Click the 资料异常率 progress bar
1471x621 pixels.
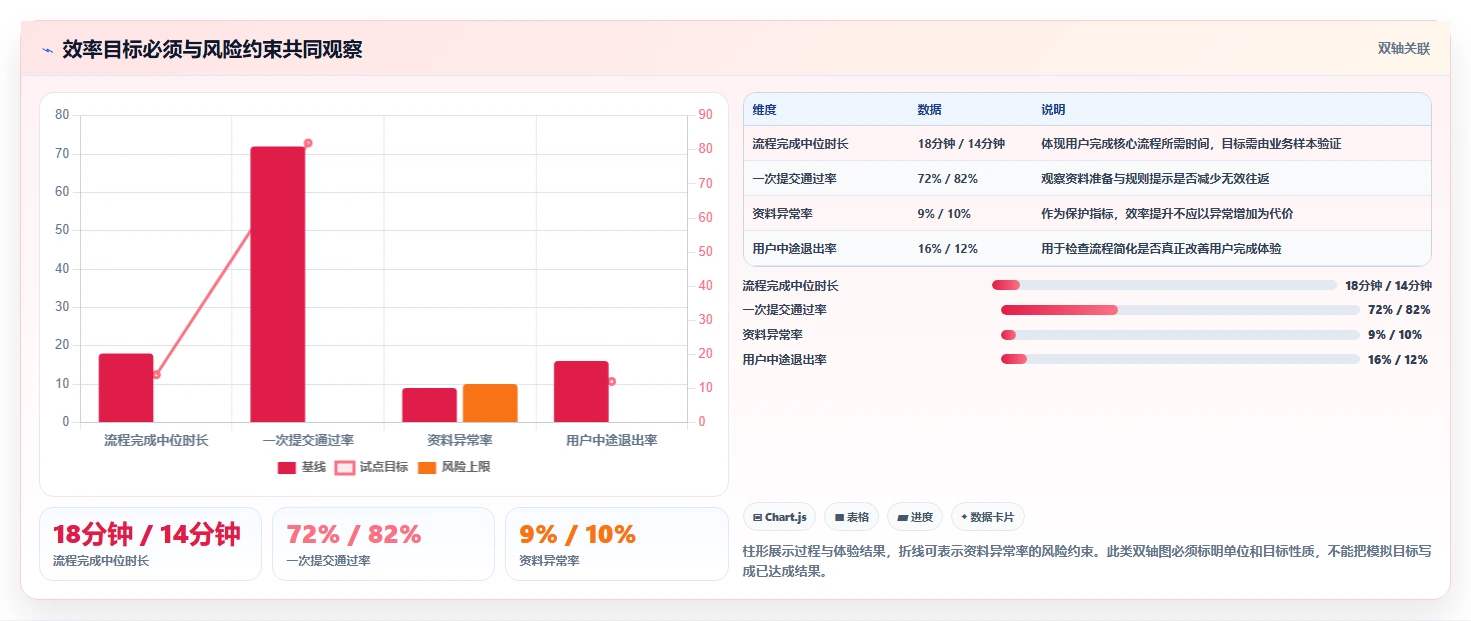pos(1180,335)
